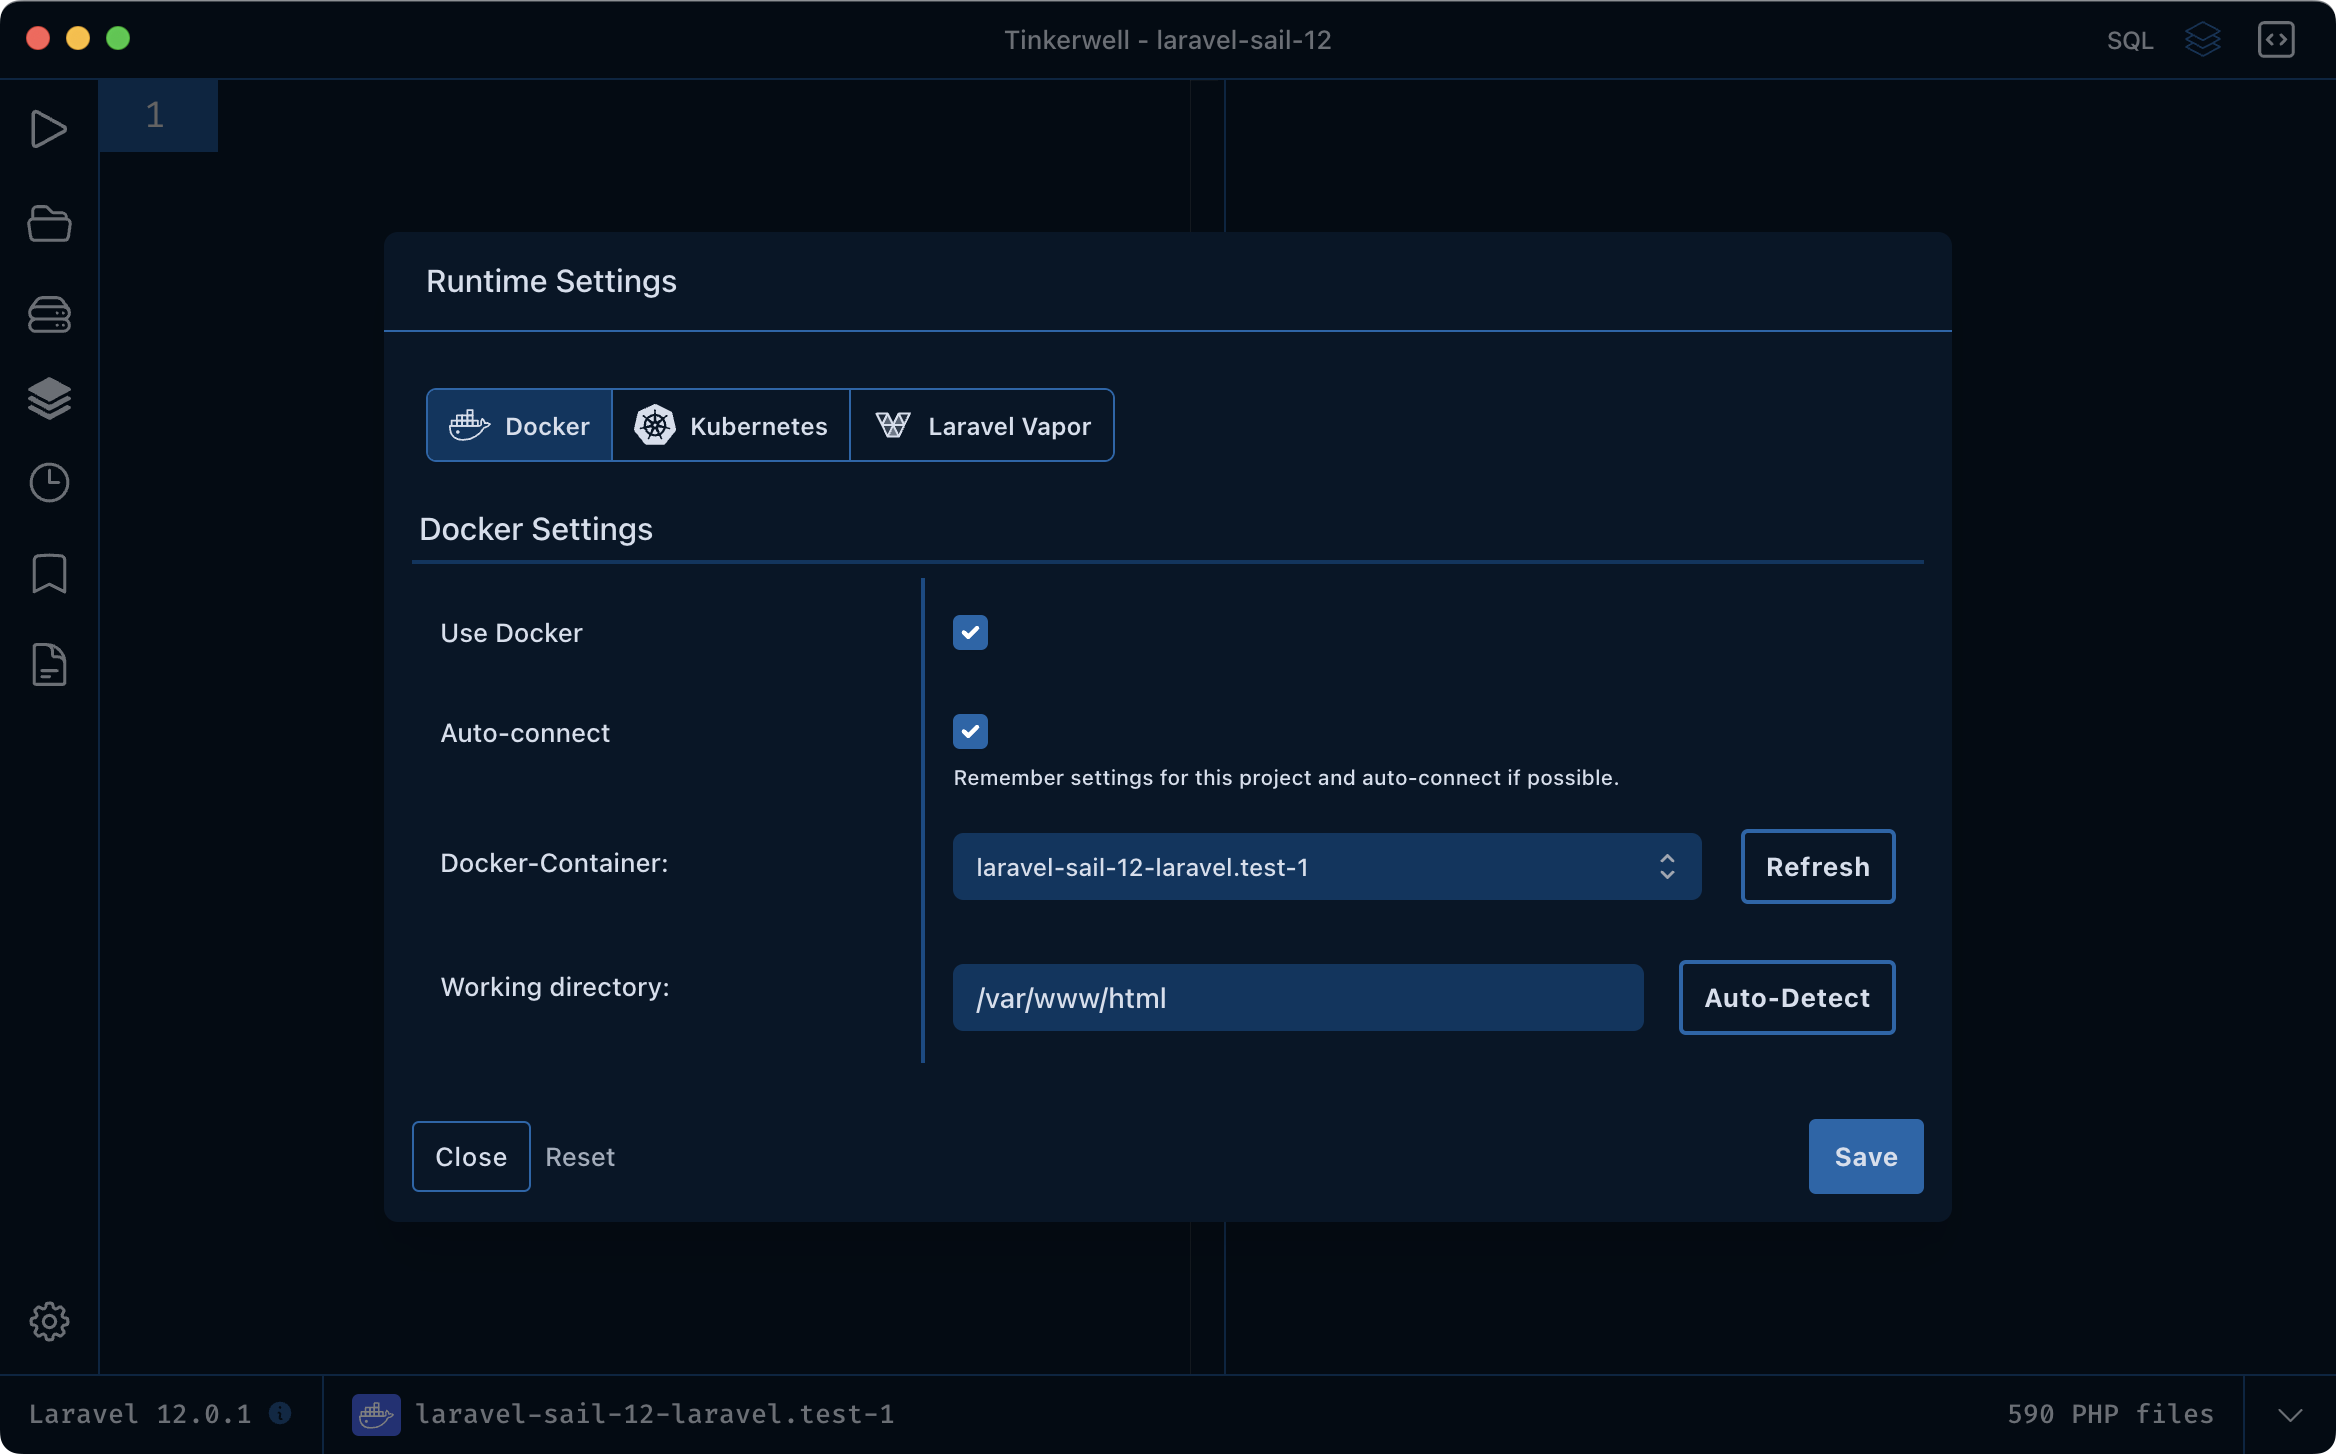2336x1454 pixels.
Task: Open history clock icon in sidebar
Action: 49,483
